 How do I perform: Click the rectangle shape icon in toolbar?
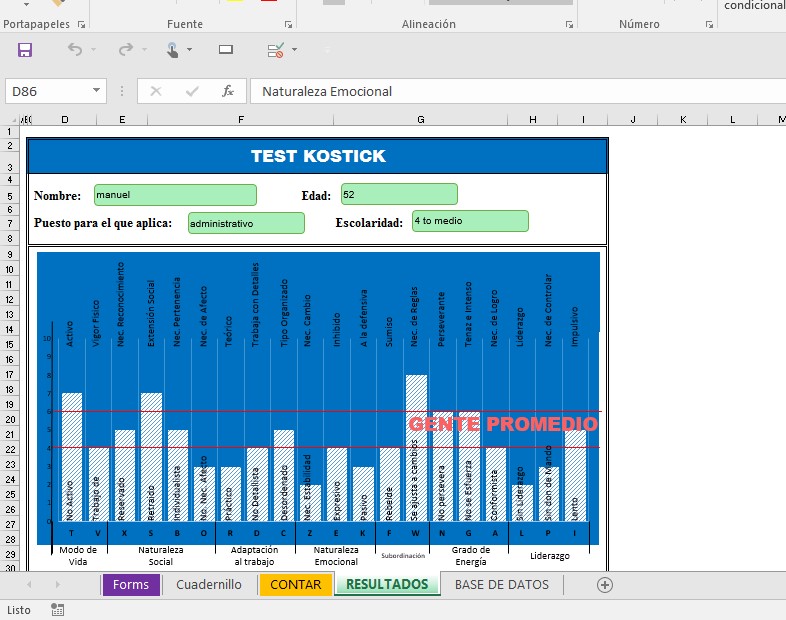coord(226,49)
